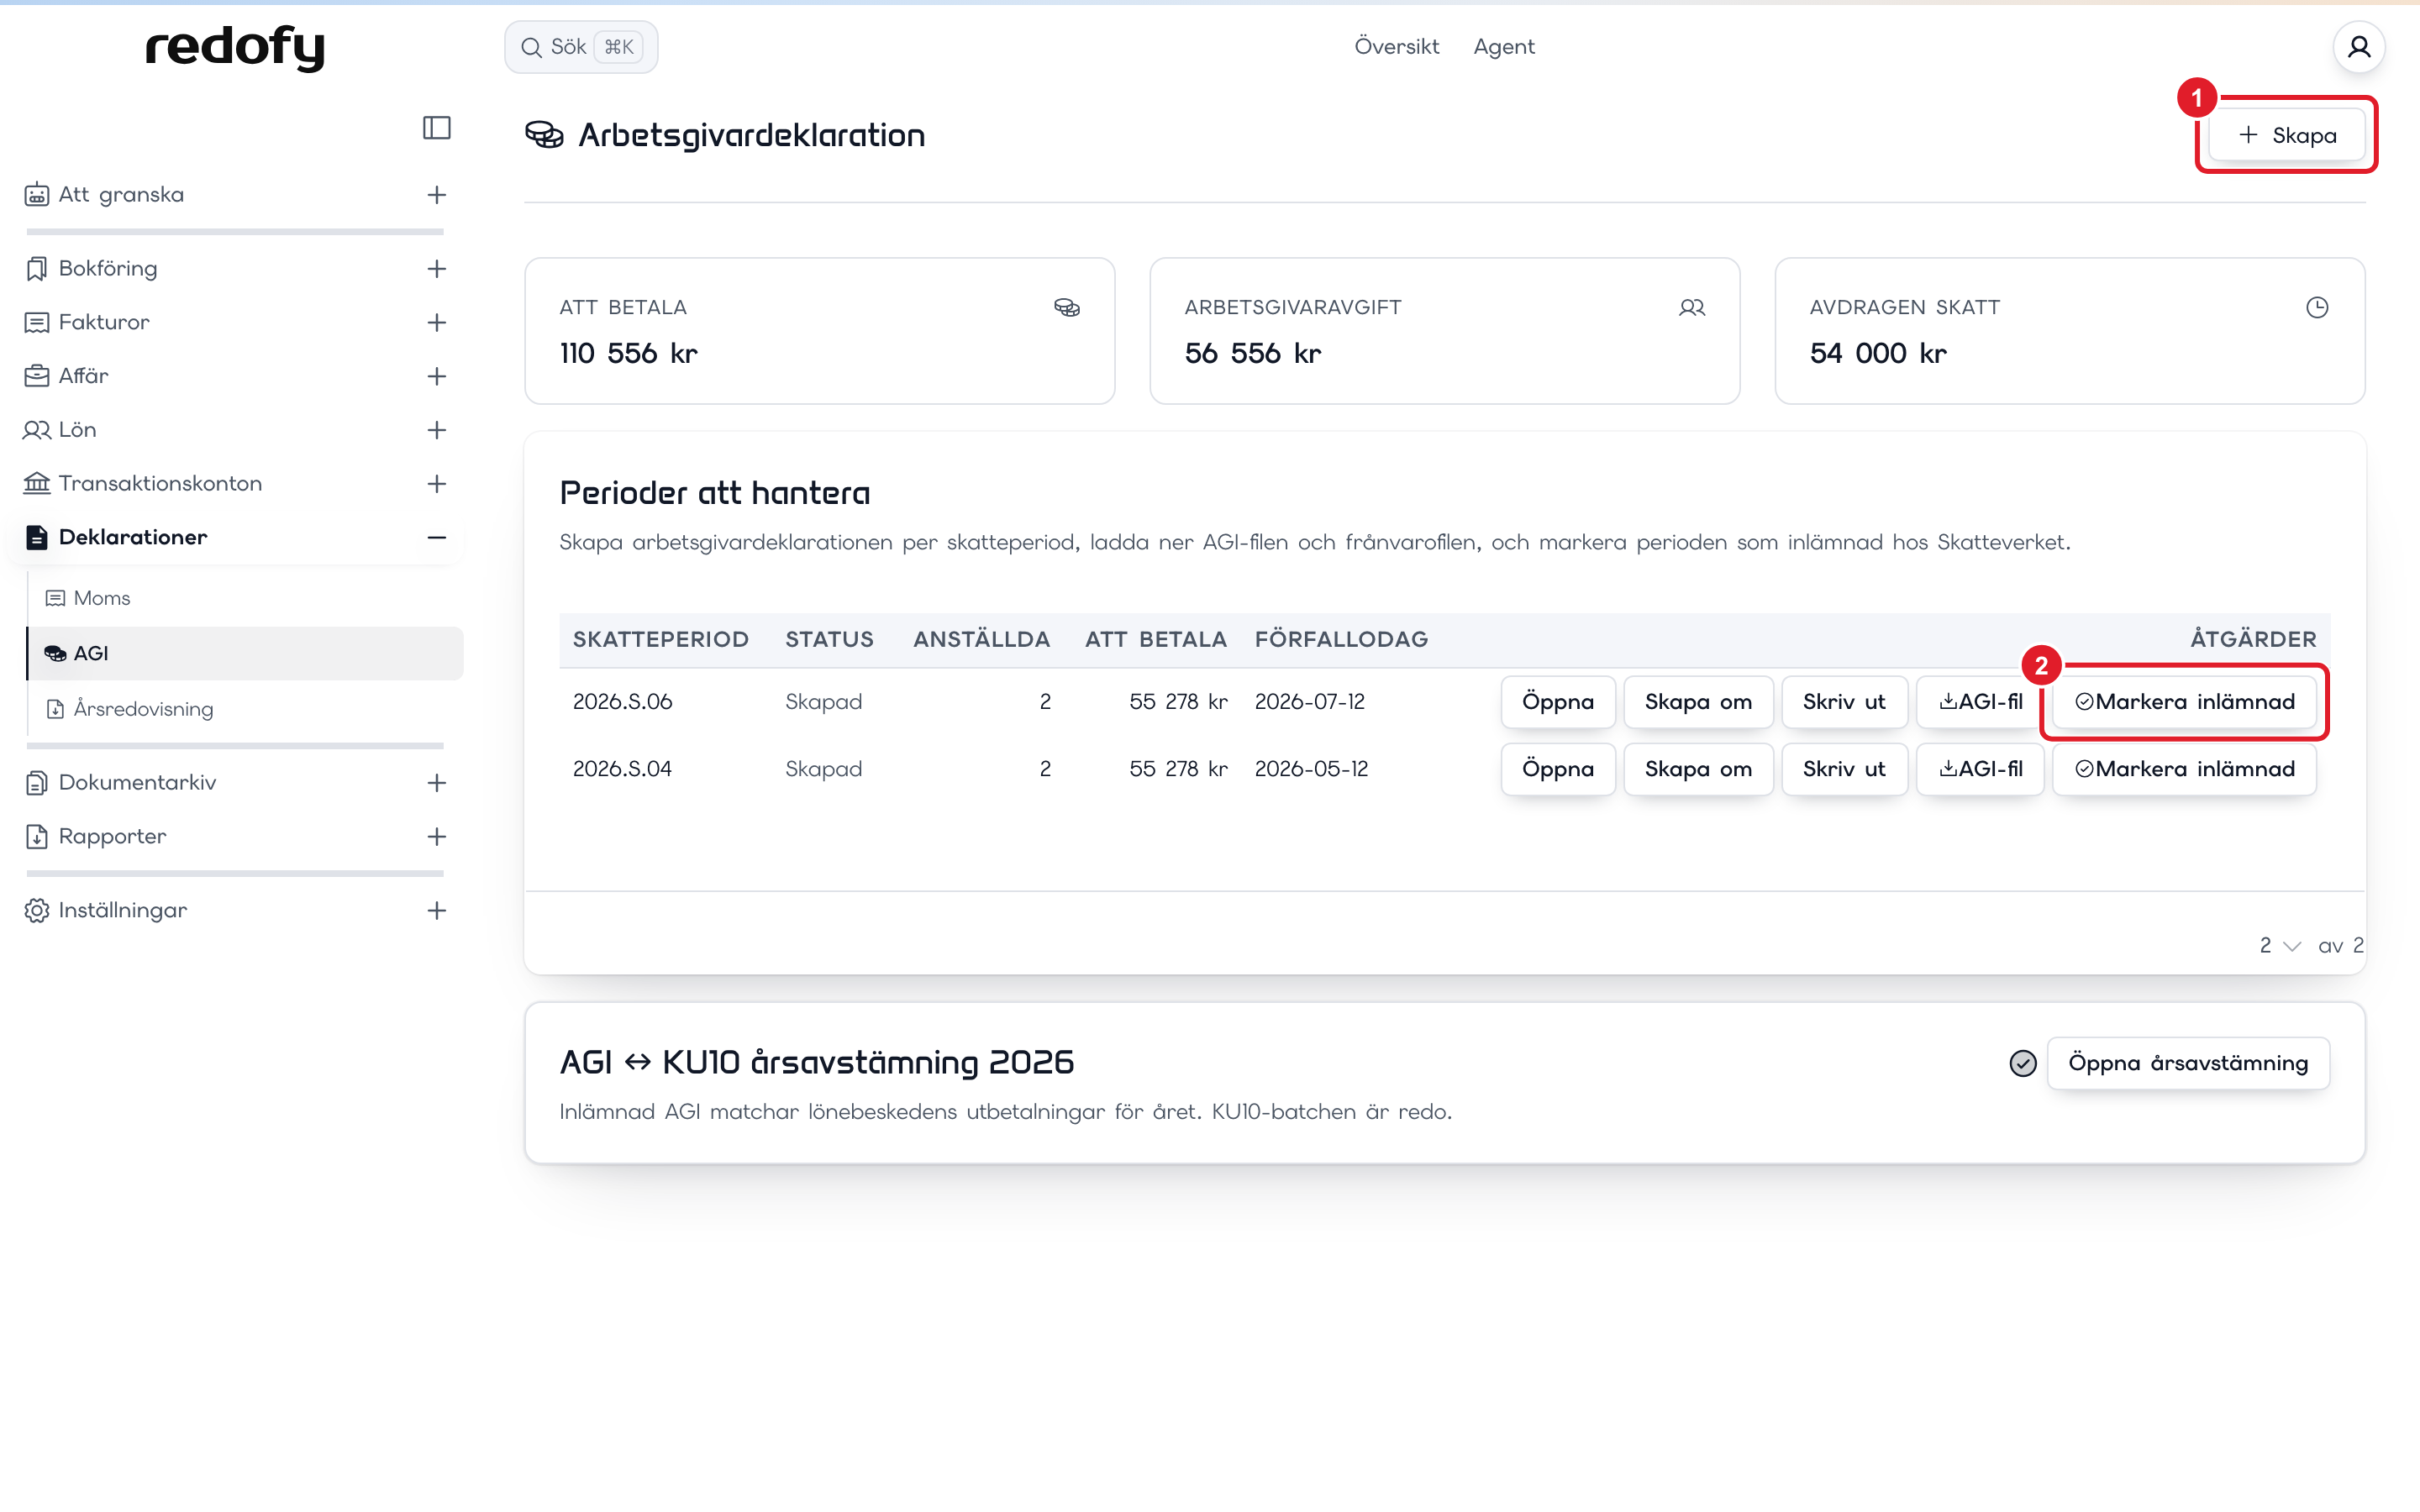Markera inlämnad for period 2026.S.04
The width and height of the screenshot is (2420, 1512).
point(2185,769)
